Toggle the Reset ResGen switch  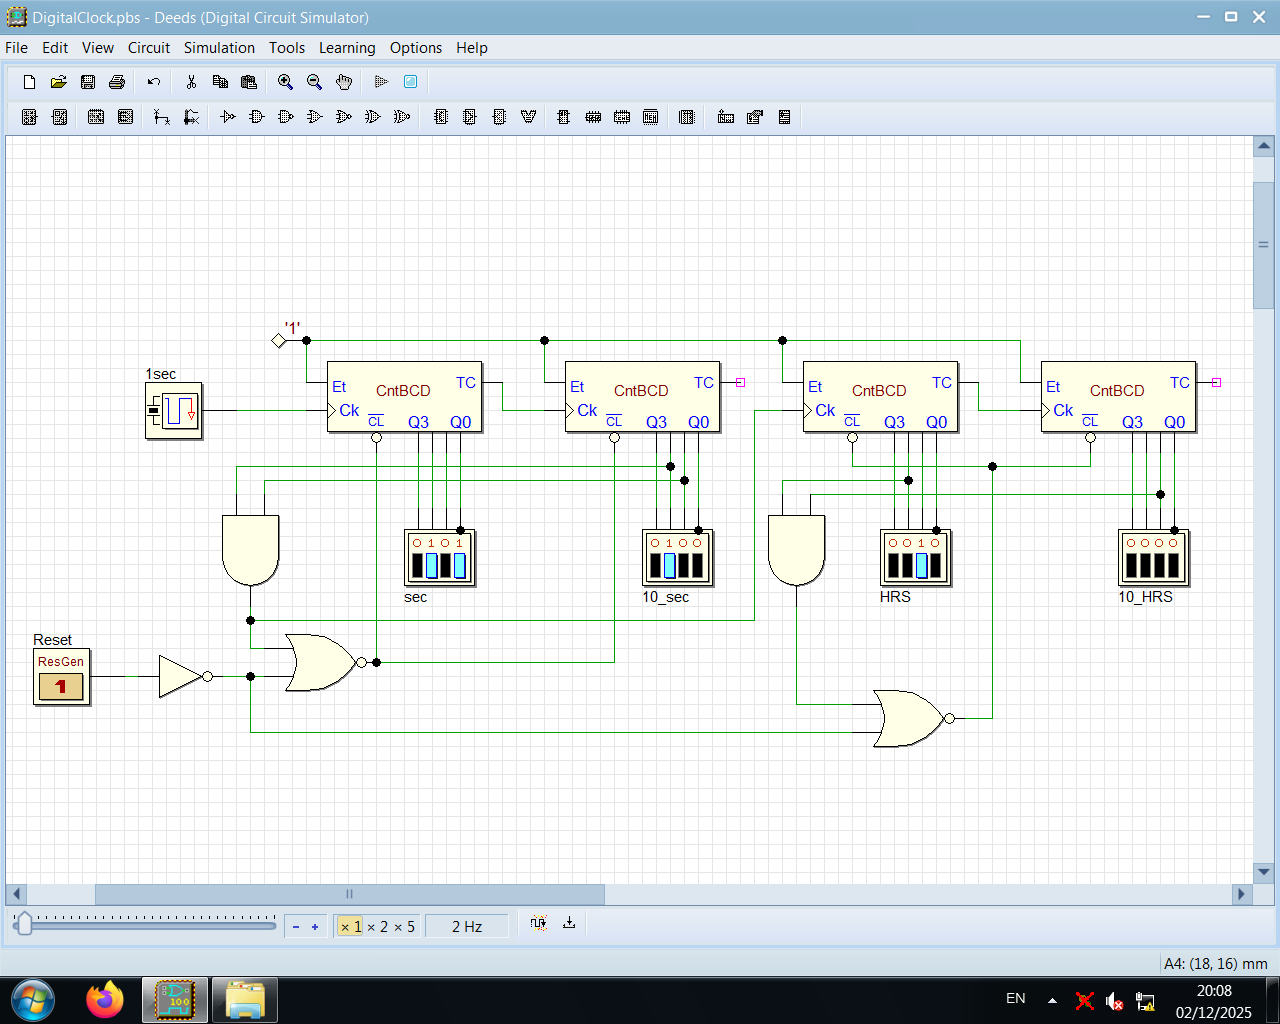(61, 686)
